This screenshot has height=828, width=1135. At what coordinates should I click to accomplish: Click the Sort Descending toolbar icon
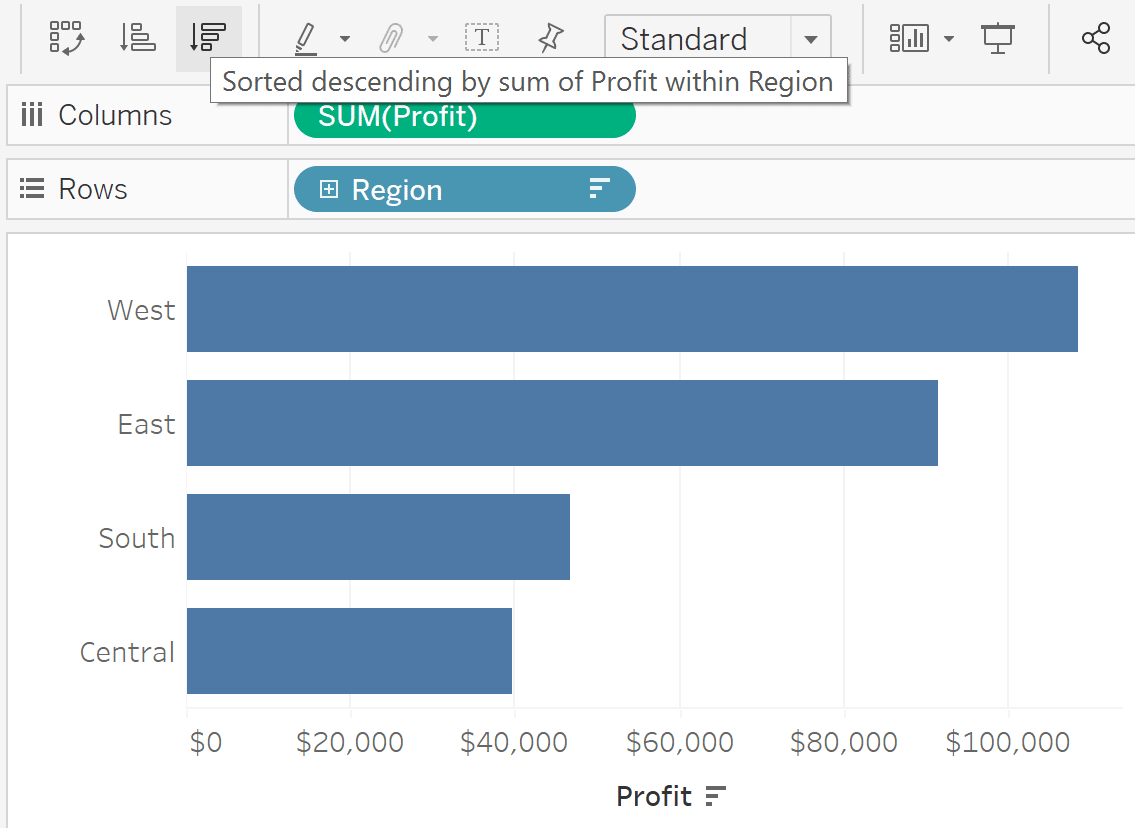(x=208, y=38)
